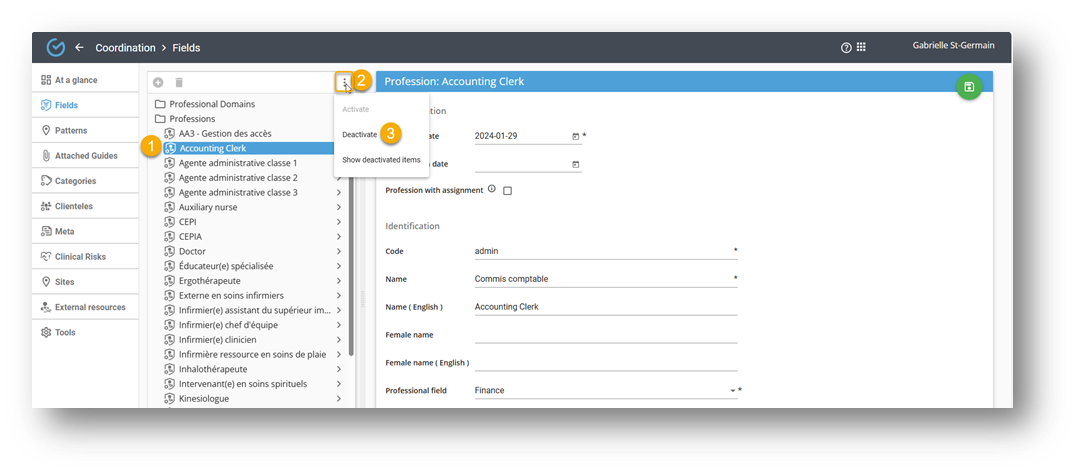Screen dimensions: 1078x473
Task: Toggle the Profession with assignment checkbox
Action: coord(507,190)
